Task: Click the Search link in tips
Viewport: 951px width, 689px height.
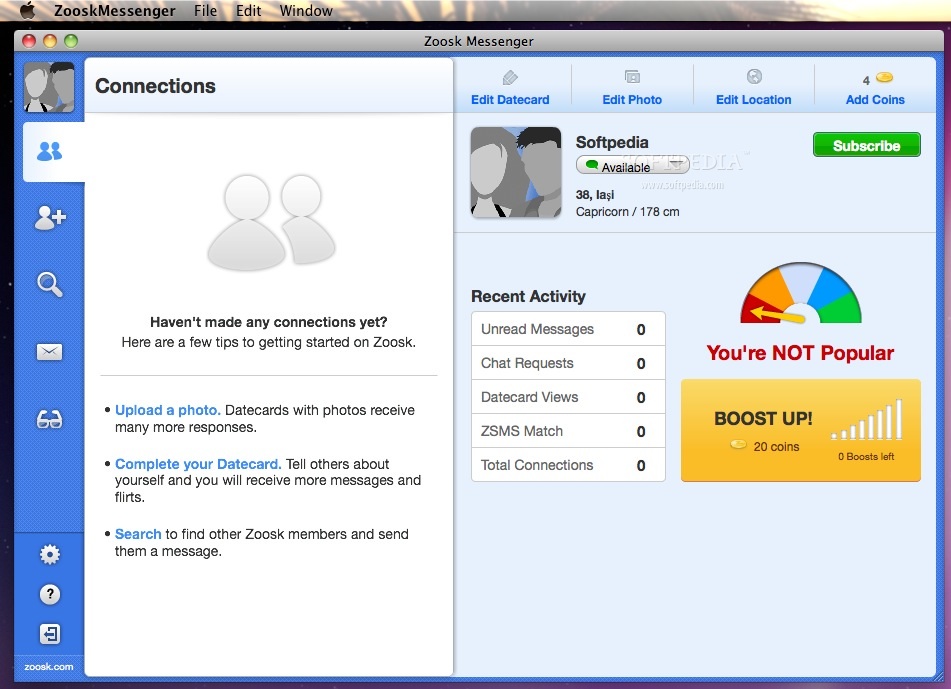Action: (x=138, y=534)
